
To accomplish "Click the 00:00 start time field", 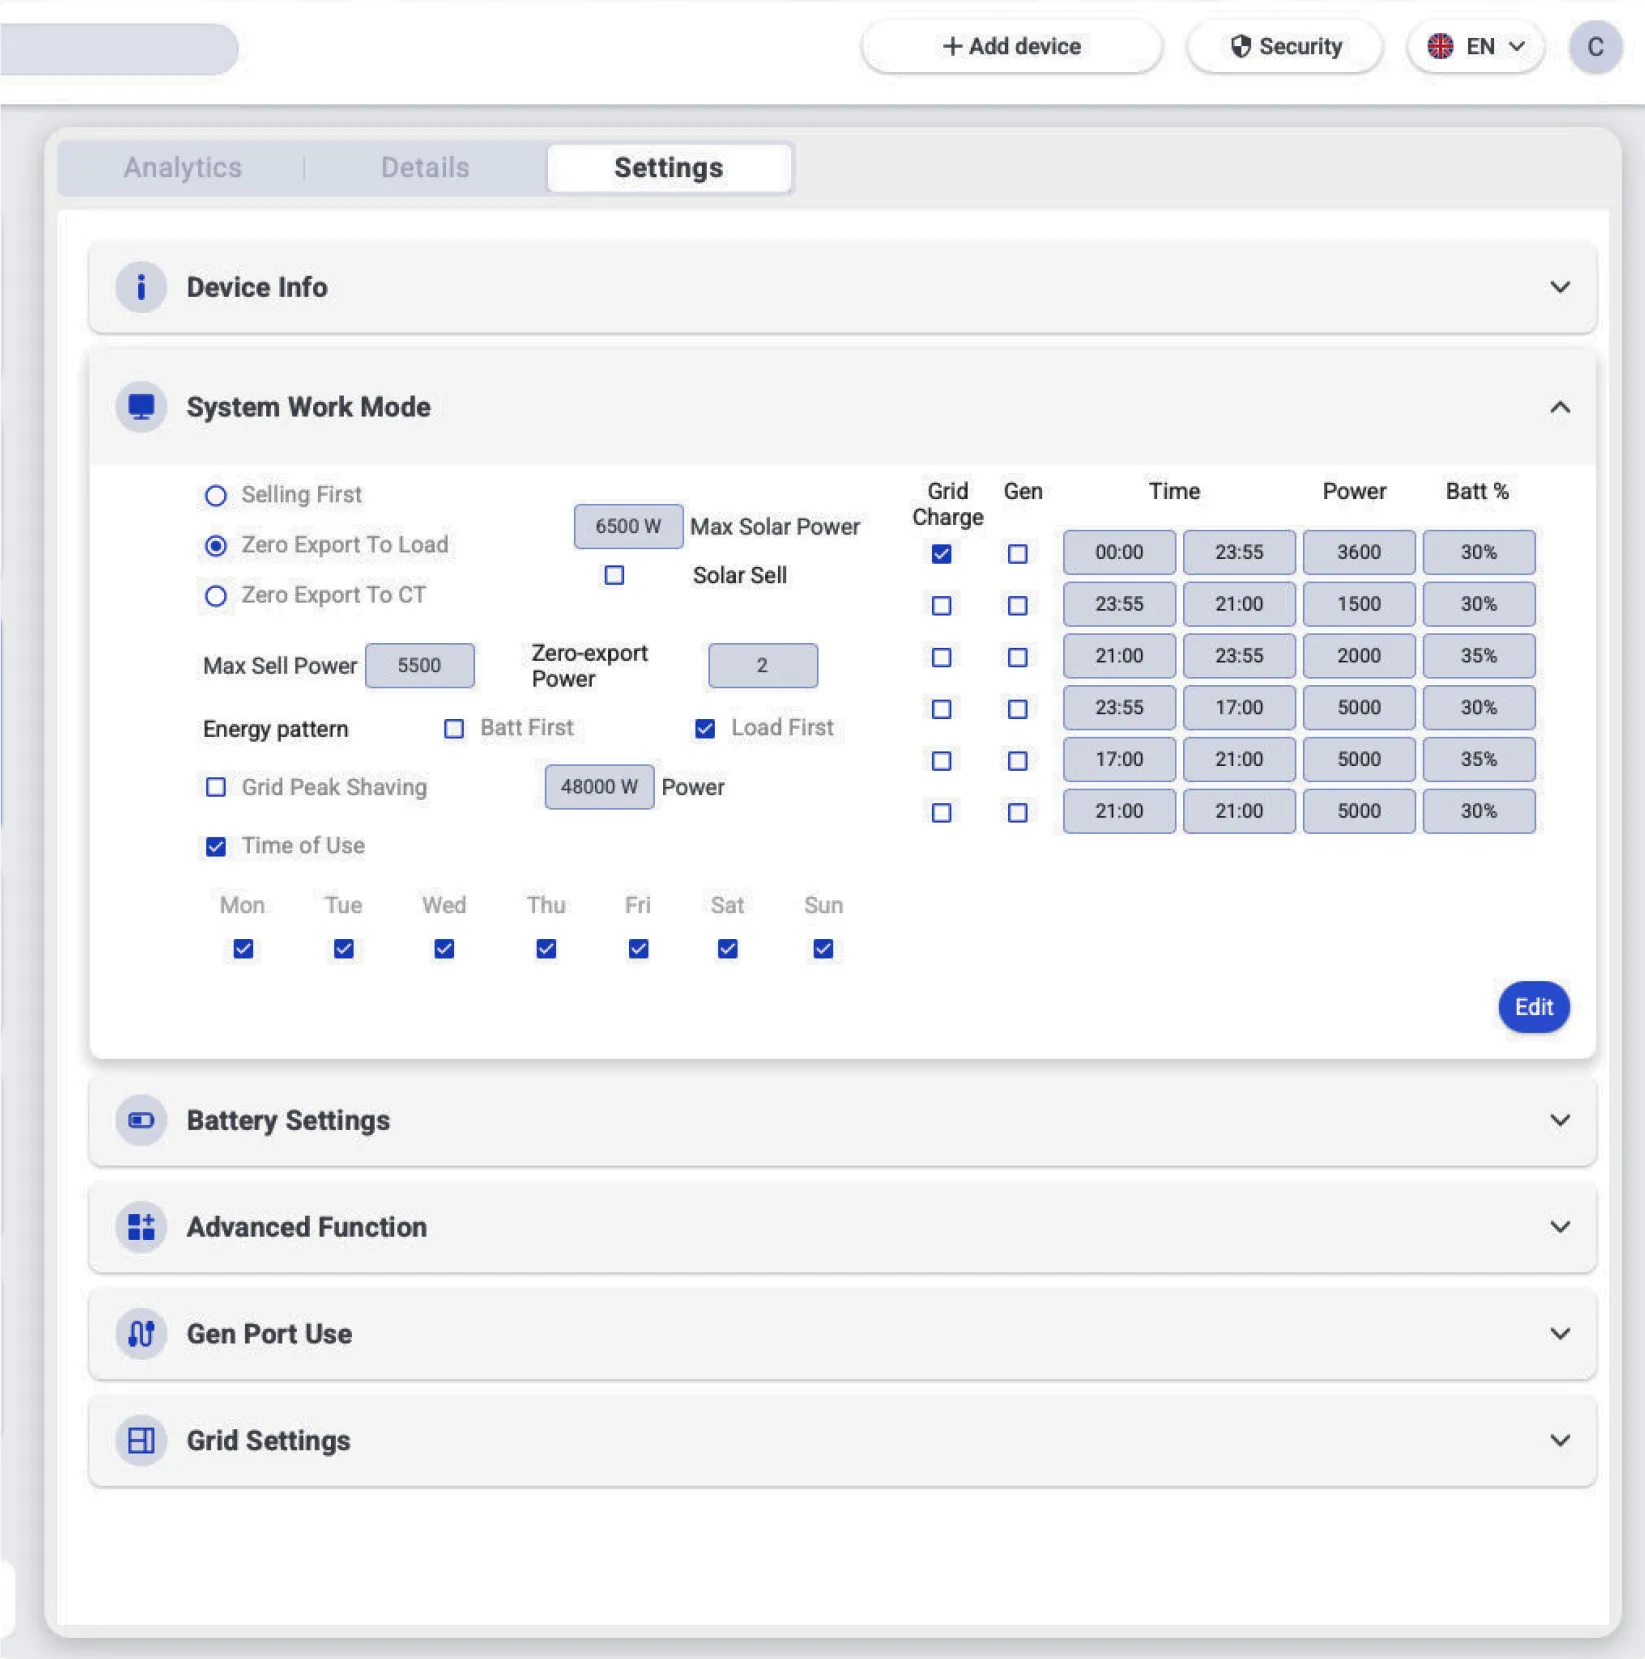I will point(1119,553).
